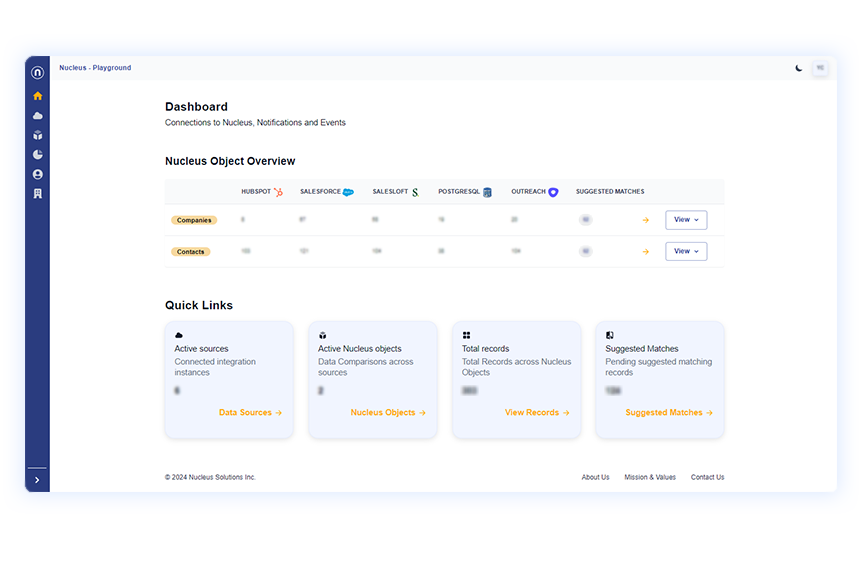Click the Active Nucleus objects cube icon
Viewport: 860px width, 568px height.
[x=322, y=335]
